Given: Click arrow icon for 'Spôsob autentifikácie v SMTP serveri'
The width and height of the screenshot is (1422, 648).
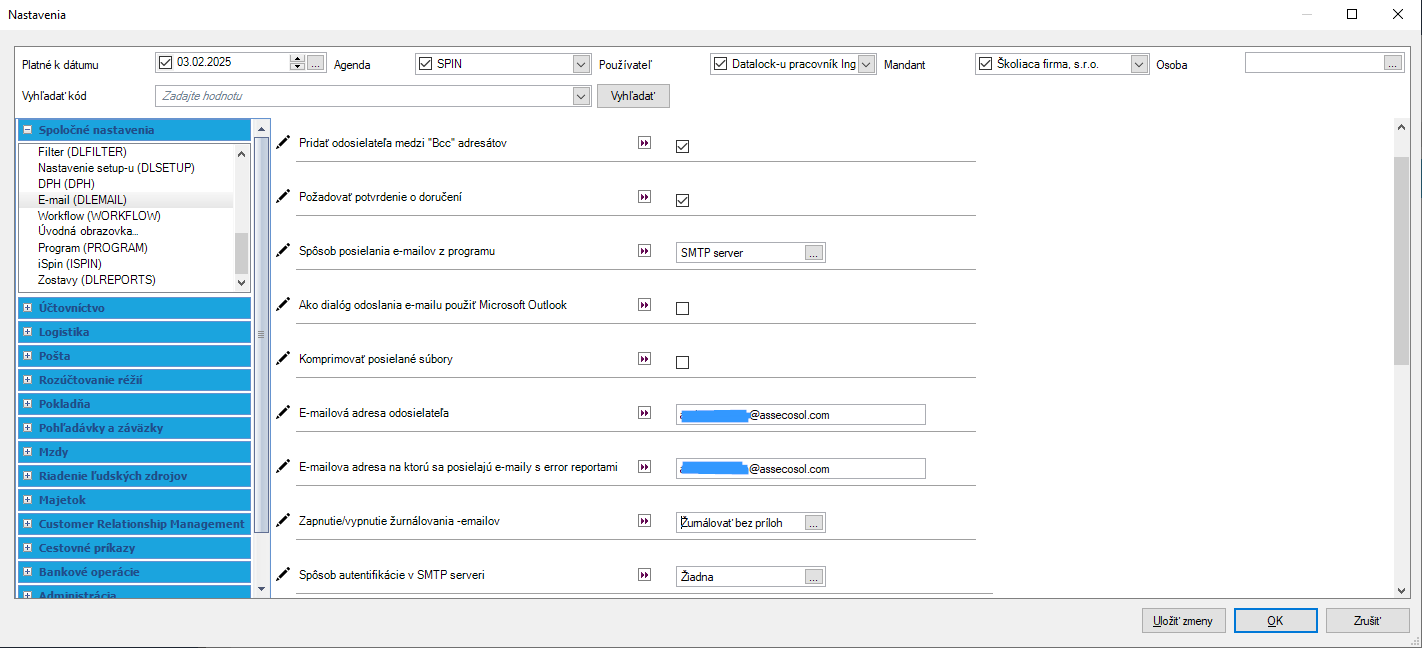Looking at the screenshot, I should [645, 575].
